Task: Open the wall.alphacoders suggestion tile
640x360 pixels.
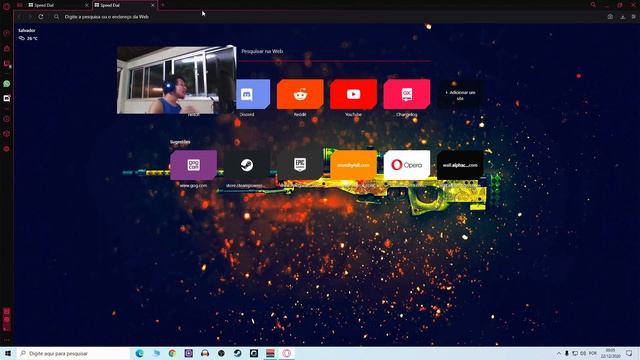Action: coord(460,165)
